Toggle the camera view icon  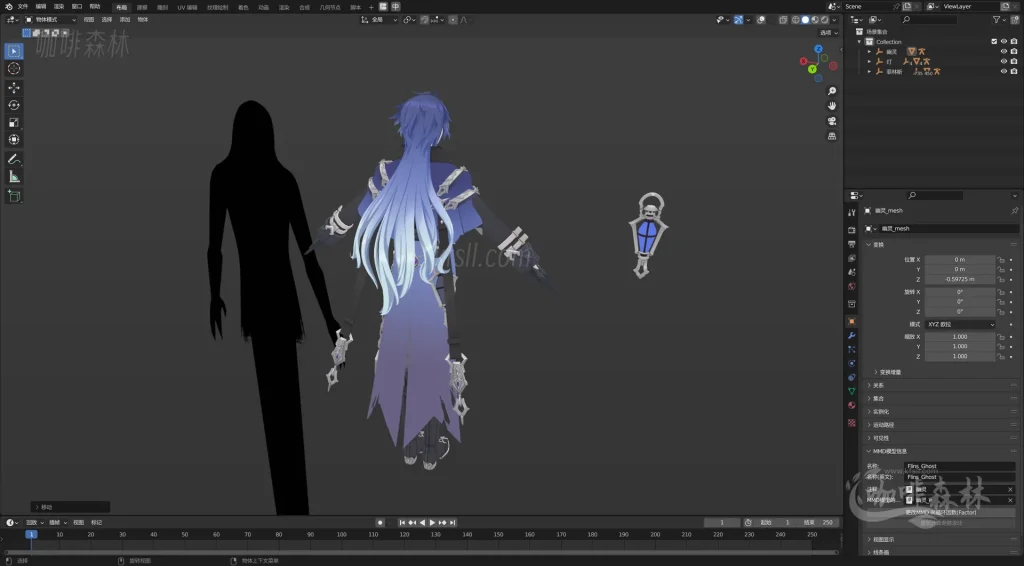point(832,121)
